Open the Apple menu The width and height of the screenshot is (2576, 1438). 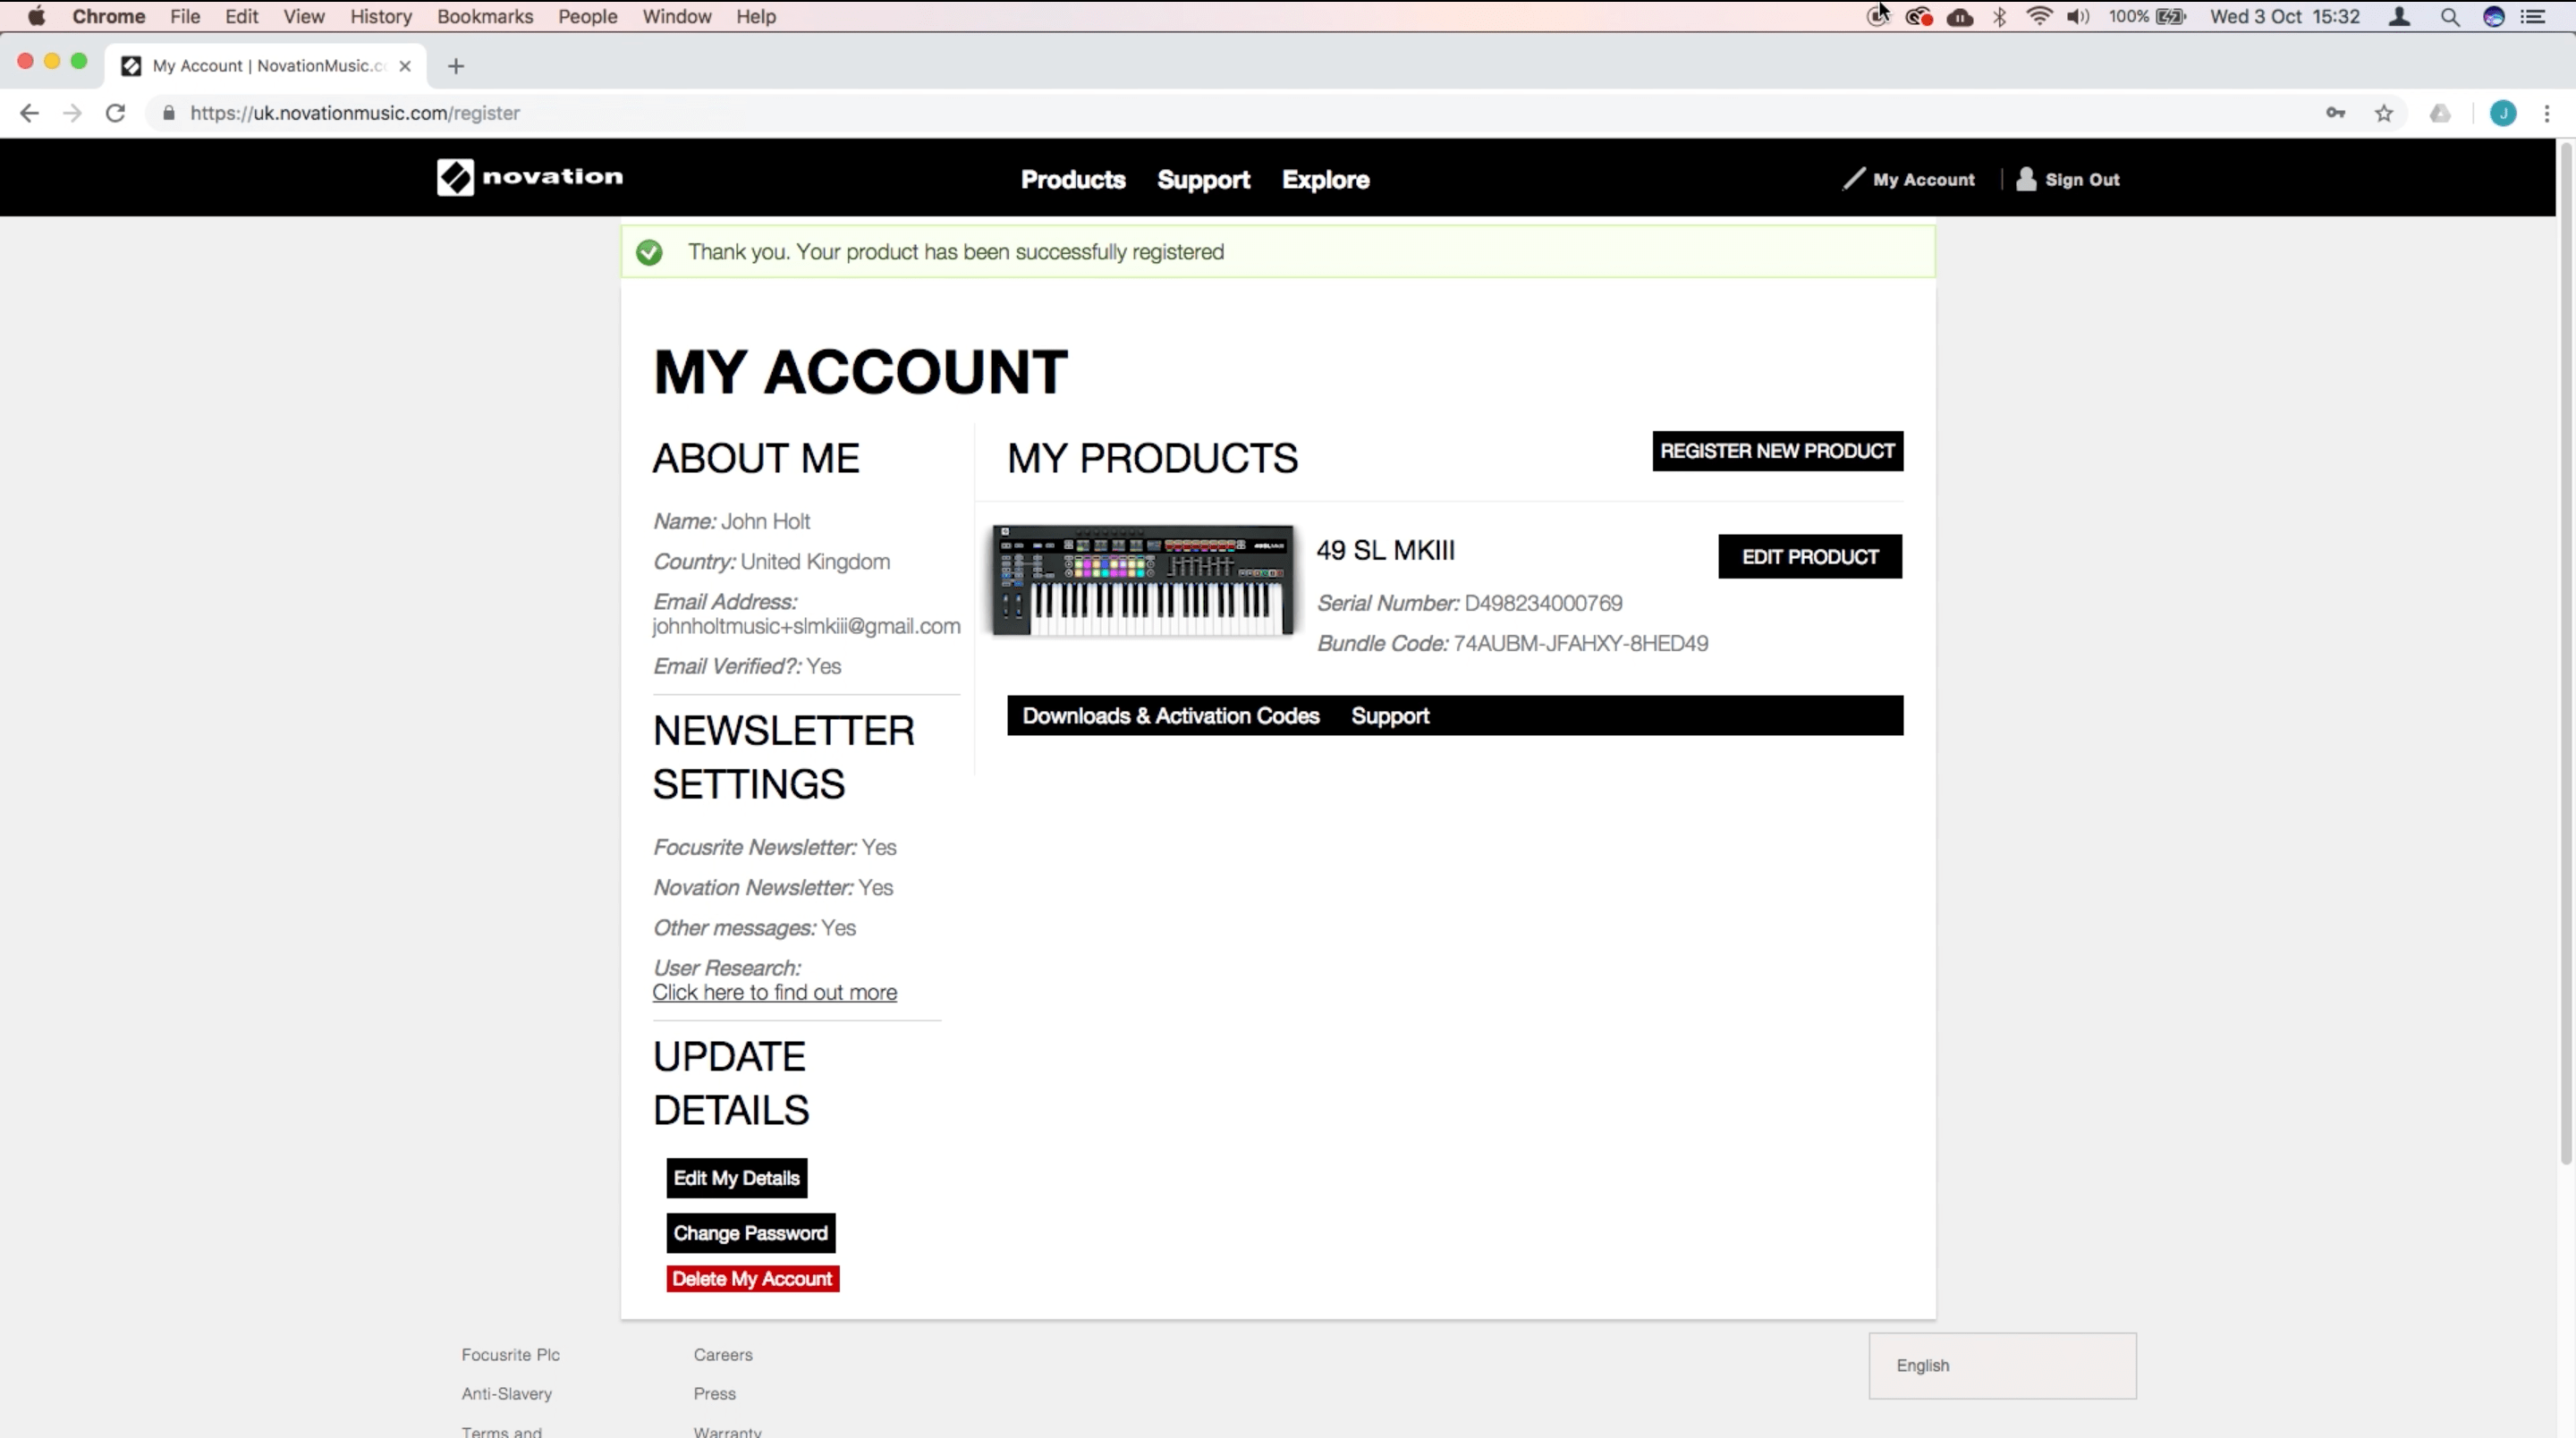[36, 16]
